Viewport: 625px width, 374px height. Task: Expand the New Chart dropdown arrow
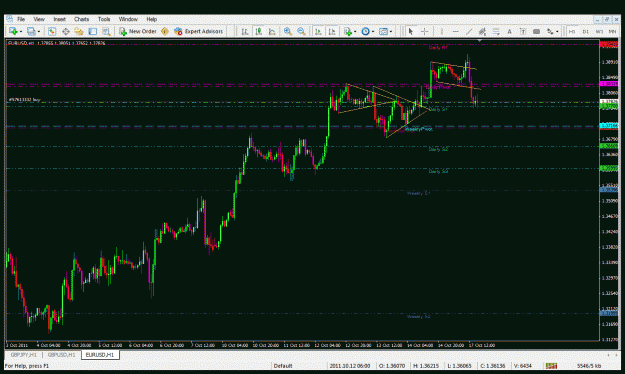pos(20,31)
